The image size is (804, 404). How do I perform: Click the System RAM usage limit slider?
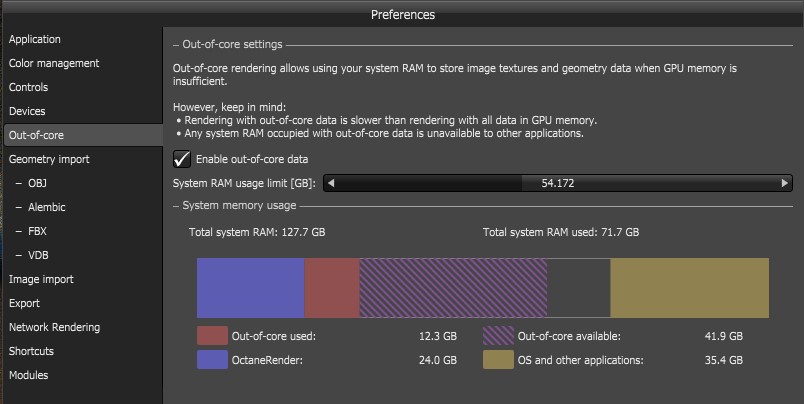point(557,183)
